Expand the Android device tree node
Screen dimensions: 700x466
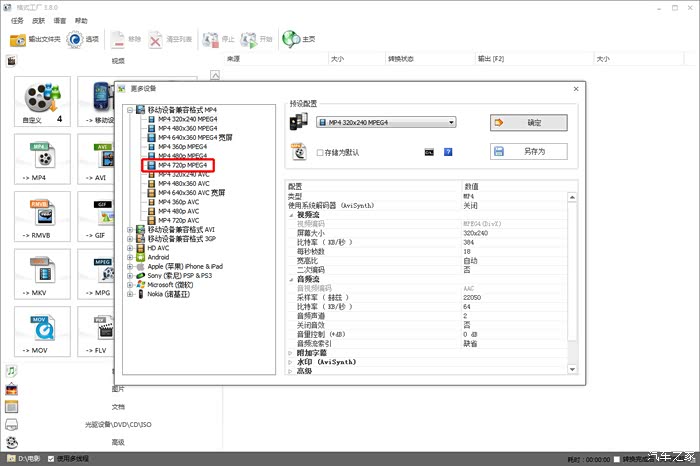tap(130, 257)
